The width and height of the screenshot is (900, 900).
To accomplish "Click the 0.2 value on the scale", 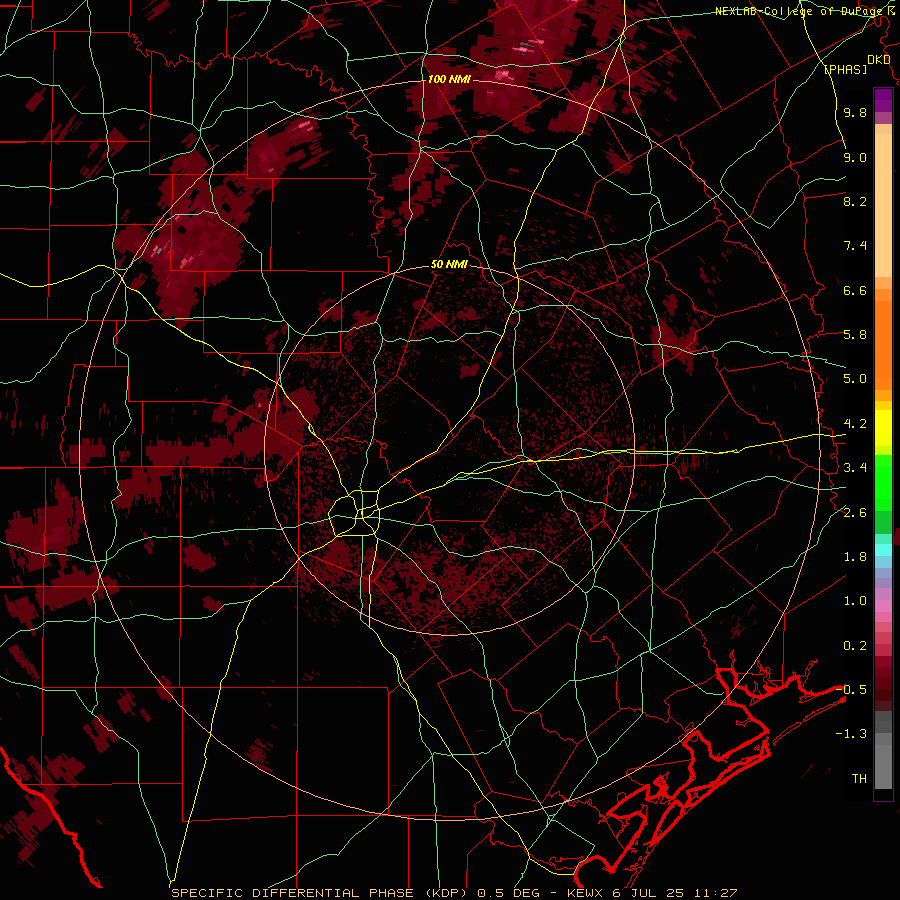I will 855,646.
